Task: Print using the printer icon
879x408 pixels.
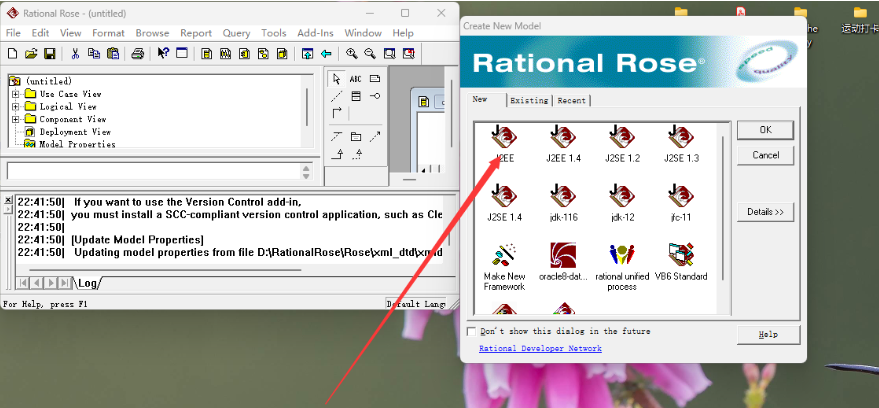Action: pyautogui.click(x=138, y=54)
